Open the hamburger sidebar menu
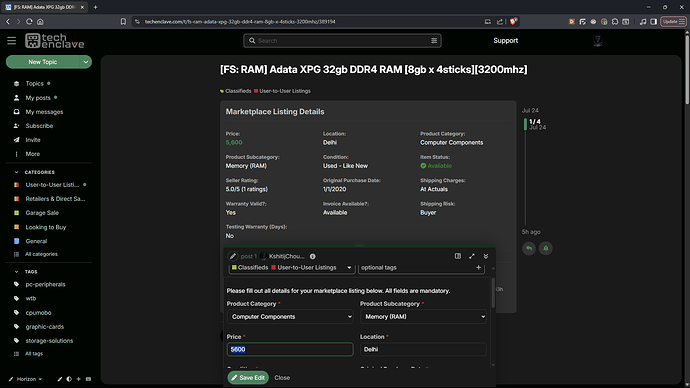The image size is (690, 388). coord(11,41)
